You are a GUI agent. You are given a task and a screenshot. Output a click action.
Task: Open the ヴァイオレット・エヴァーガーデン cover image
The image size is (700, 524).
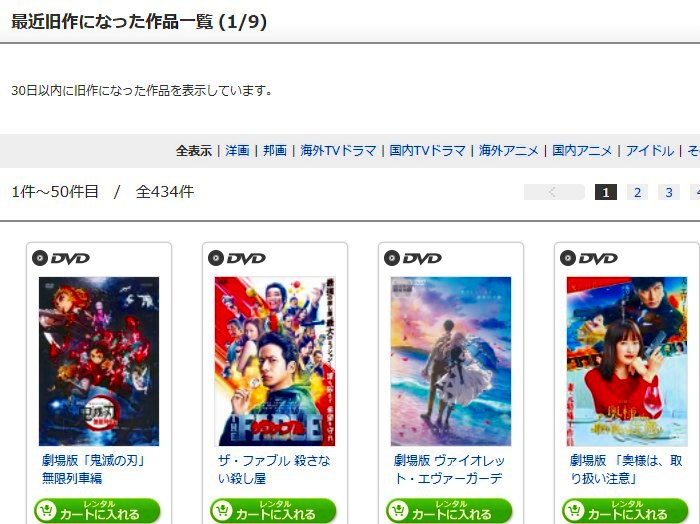(x=450, y=361)
